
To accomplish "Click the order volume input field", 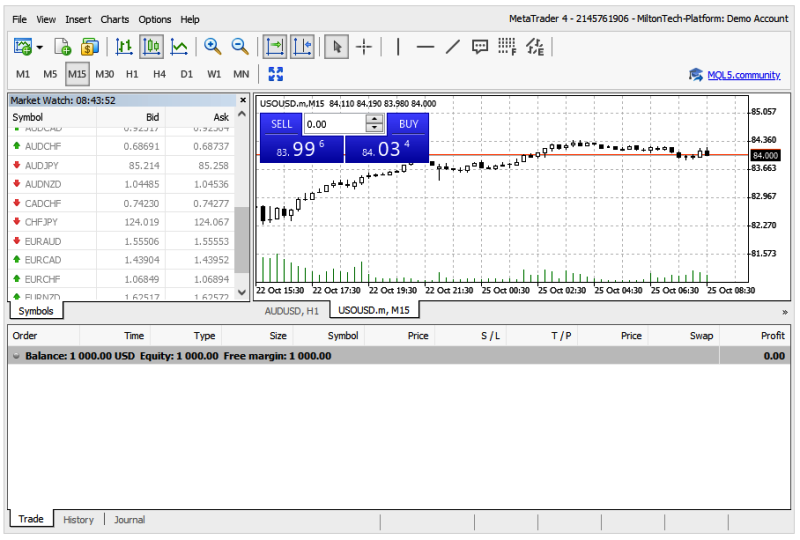I will (x=335, y=124).
